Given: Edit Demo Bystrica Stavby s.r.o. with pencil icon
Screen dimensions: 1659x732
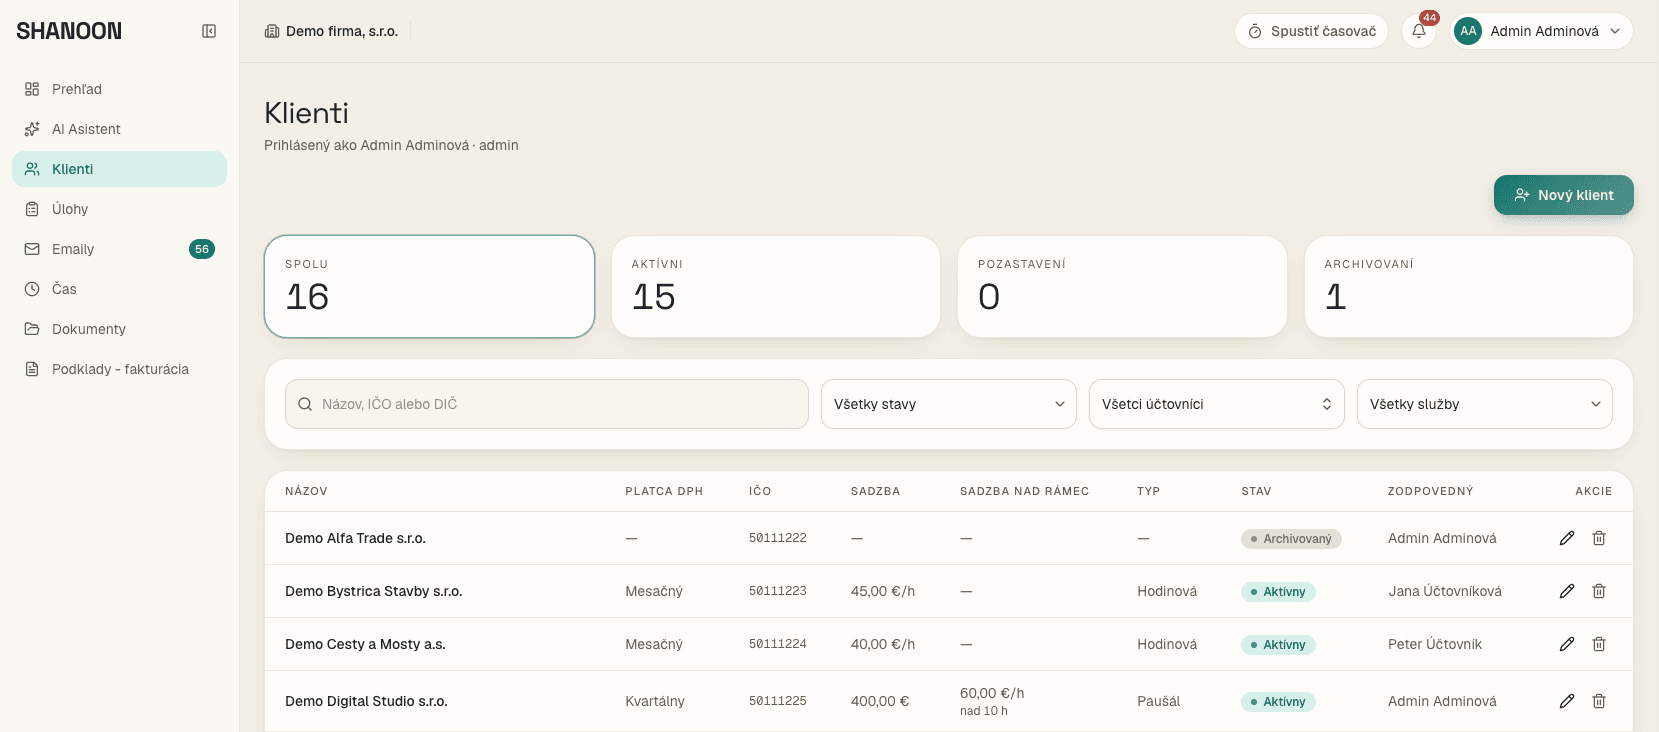Looking at the screenshot, I should pyautogui.click(x=1567, y=591).
